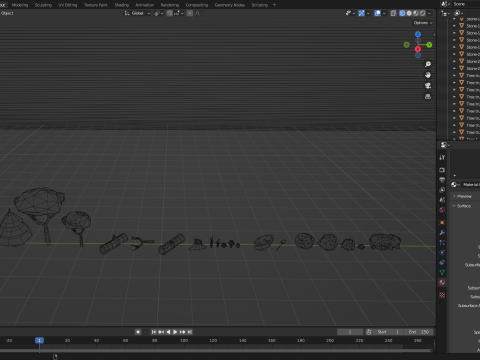The height and width of the screenshot is (360, 480).
Task: Switch to the Geometry Nodes workspace tab
Action: (x=230, y=5)
